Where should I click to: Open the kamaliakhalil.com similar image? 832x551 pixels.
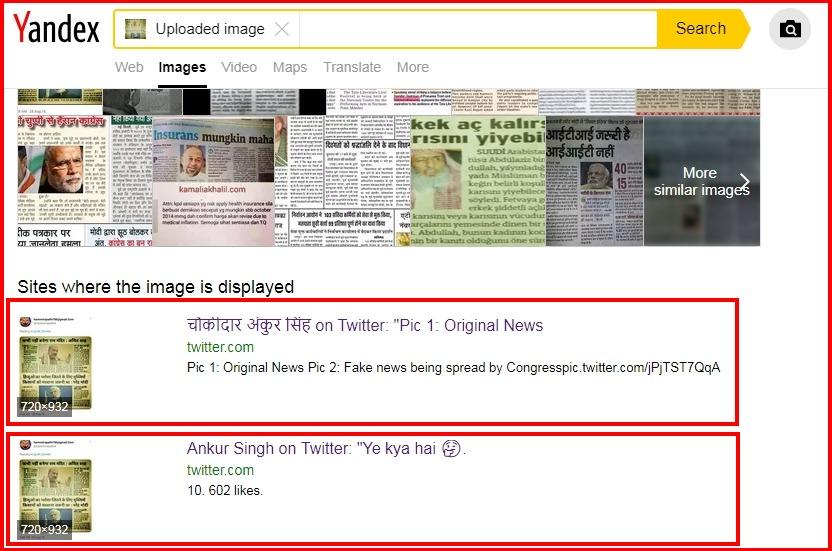[213, 181]
